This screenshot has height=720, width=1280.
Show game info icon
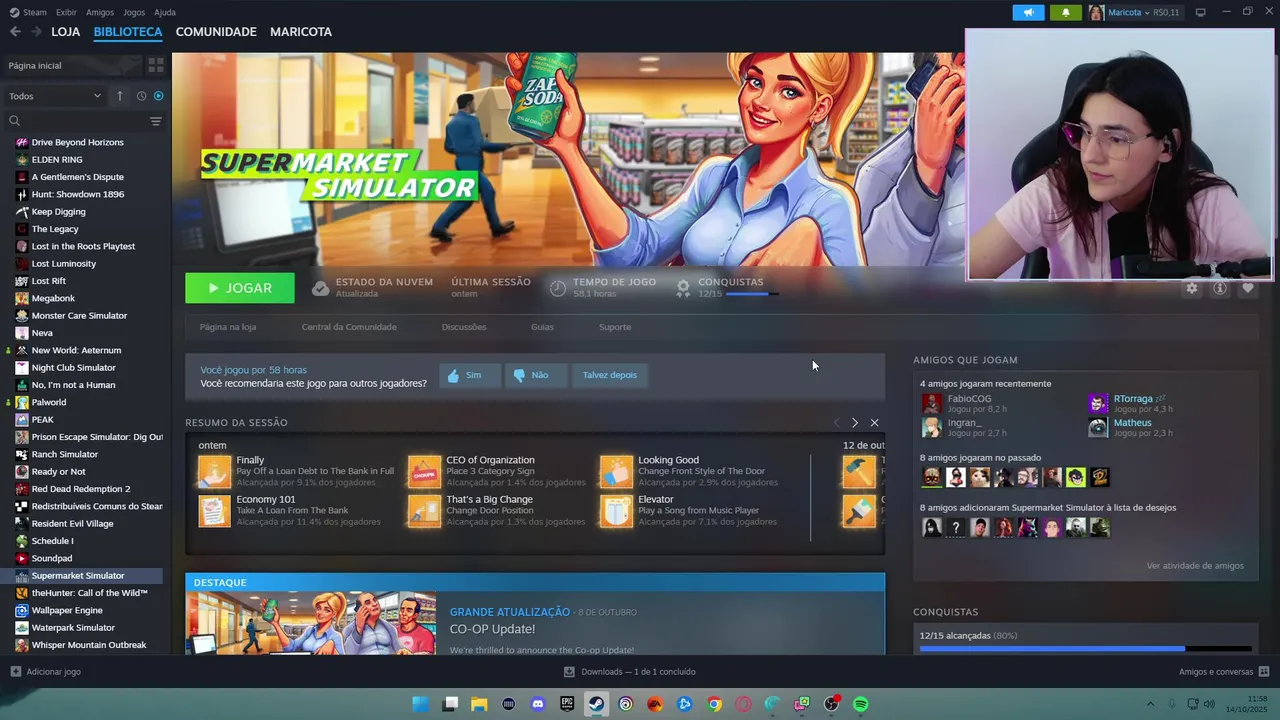(x=1219, y=288)
